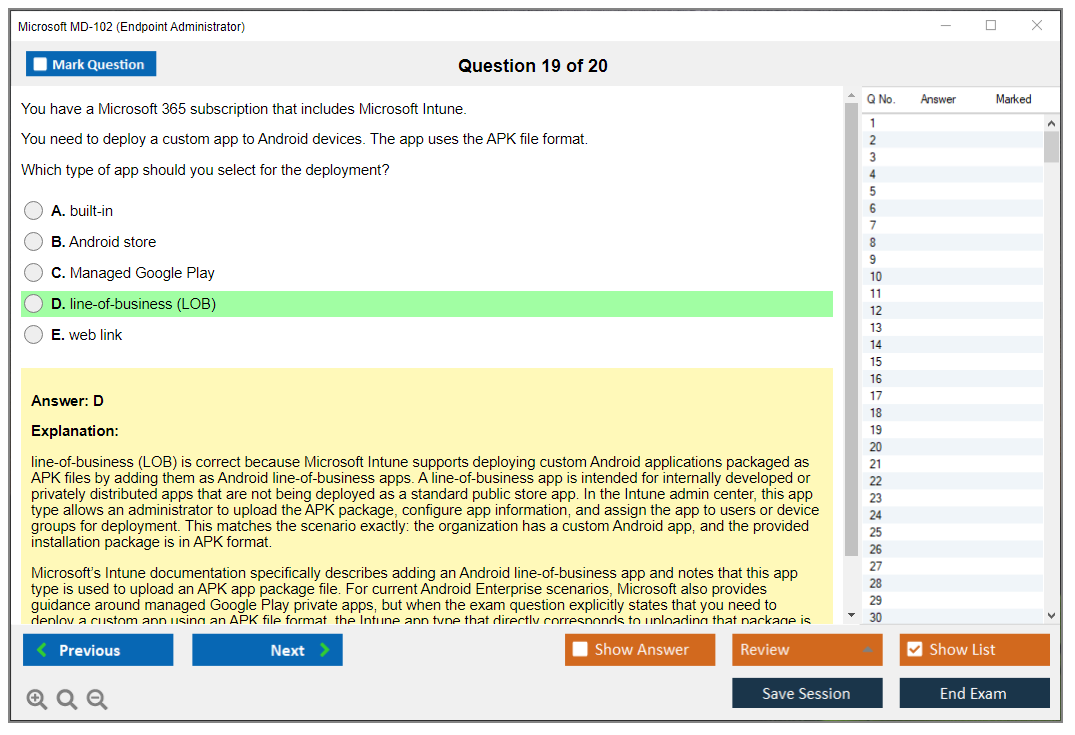The width and height of the screenshot is (1075, 735).
Task: Select option E web link
Action: pyautogui.click(x=34, y=335)
